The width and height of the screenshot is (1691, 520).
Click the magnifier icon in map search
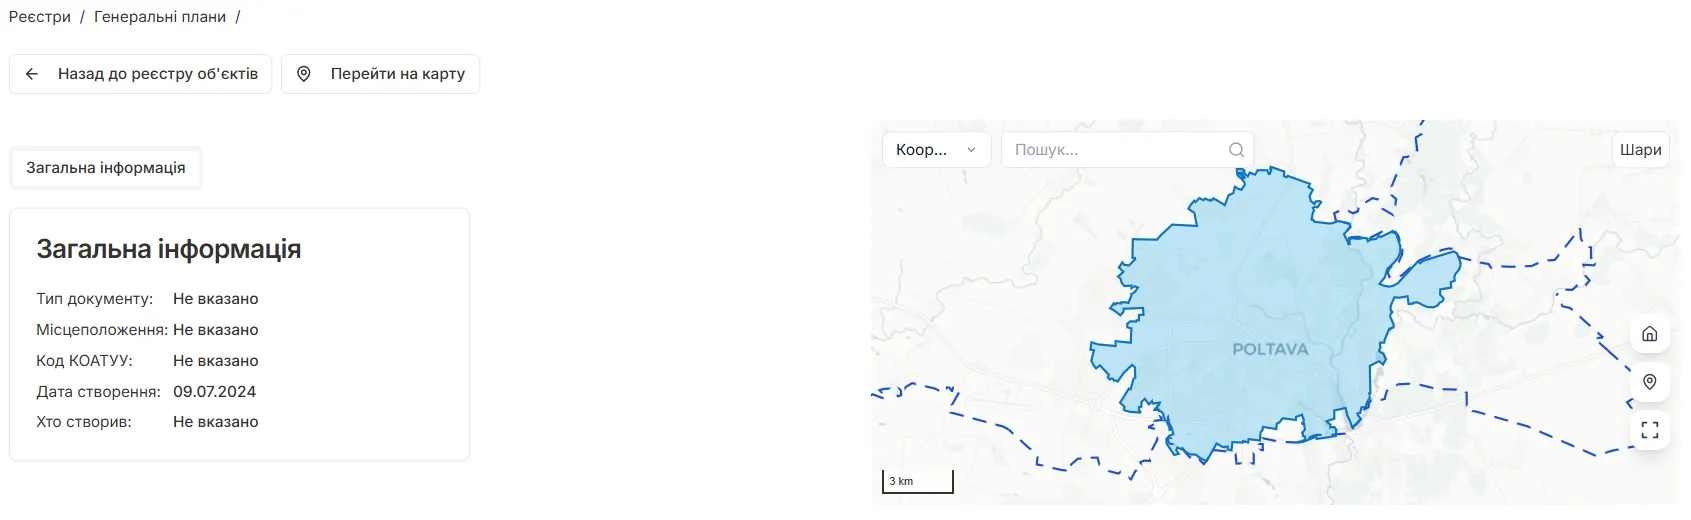tap(1236, 150)
